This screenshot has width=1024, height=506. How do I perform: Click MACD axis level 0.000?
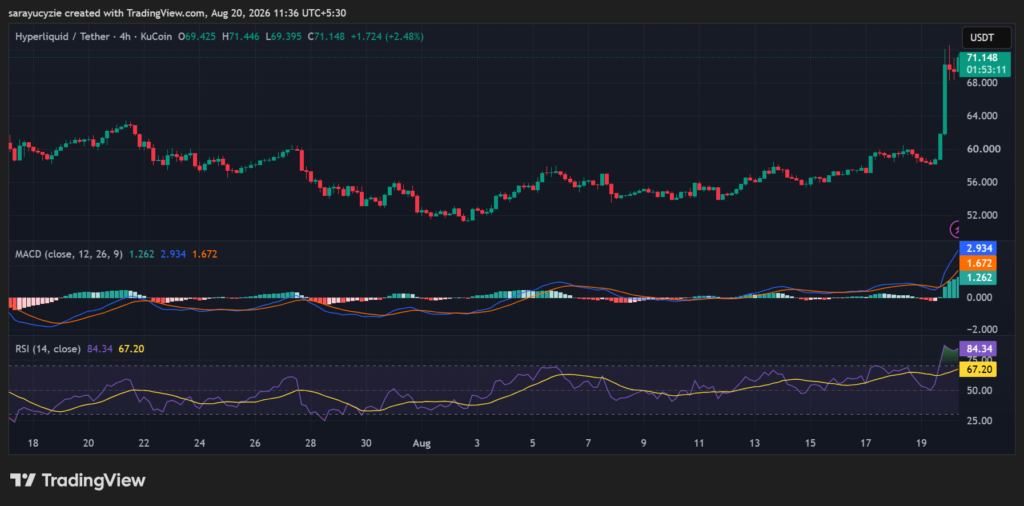point(982,297)
